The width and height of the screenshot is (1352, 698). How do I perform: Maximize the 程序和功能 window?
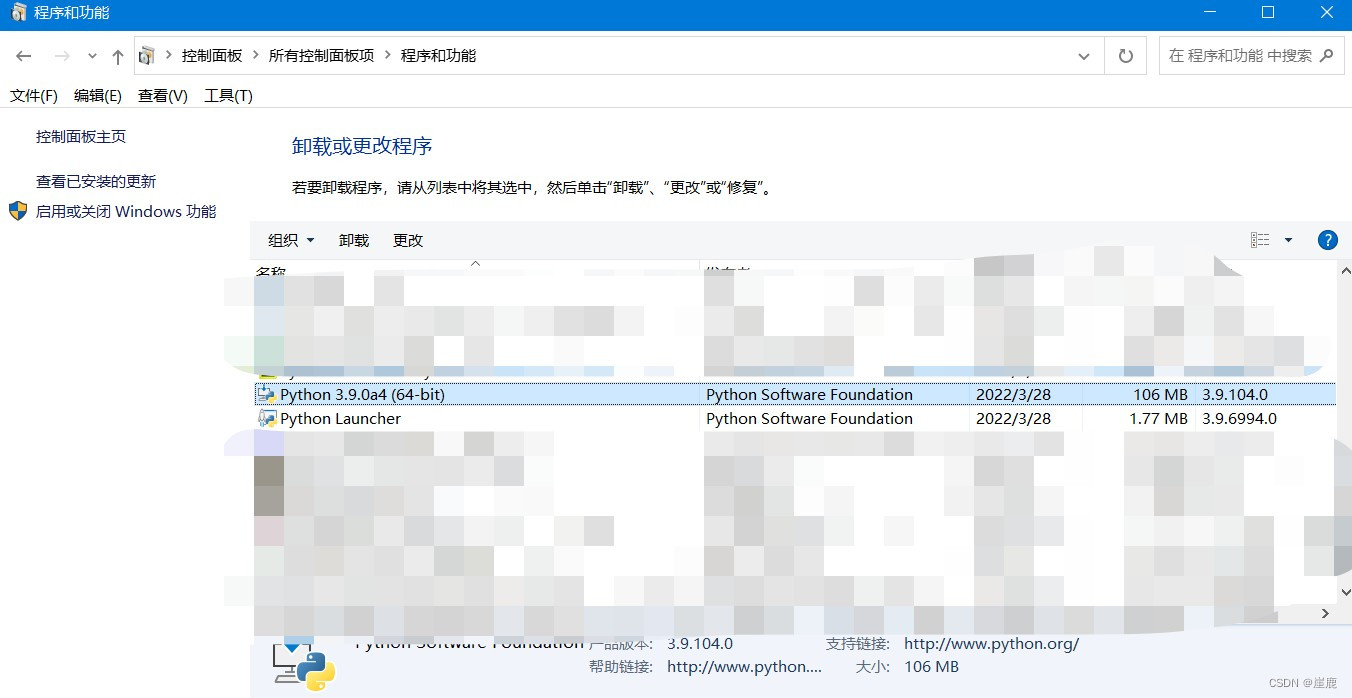tap(1268, 12)
